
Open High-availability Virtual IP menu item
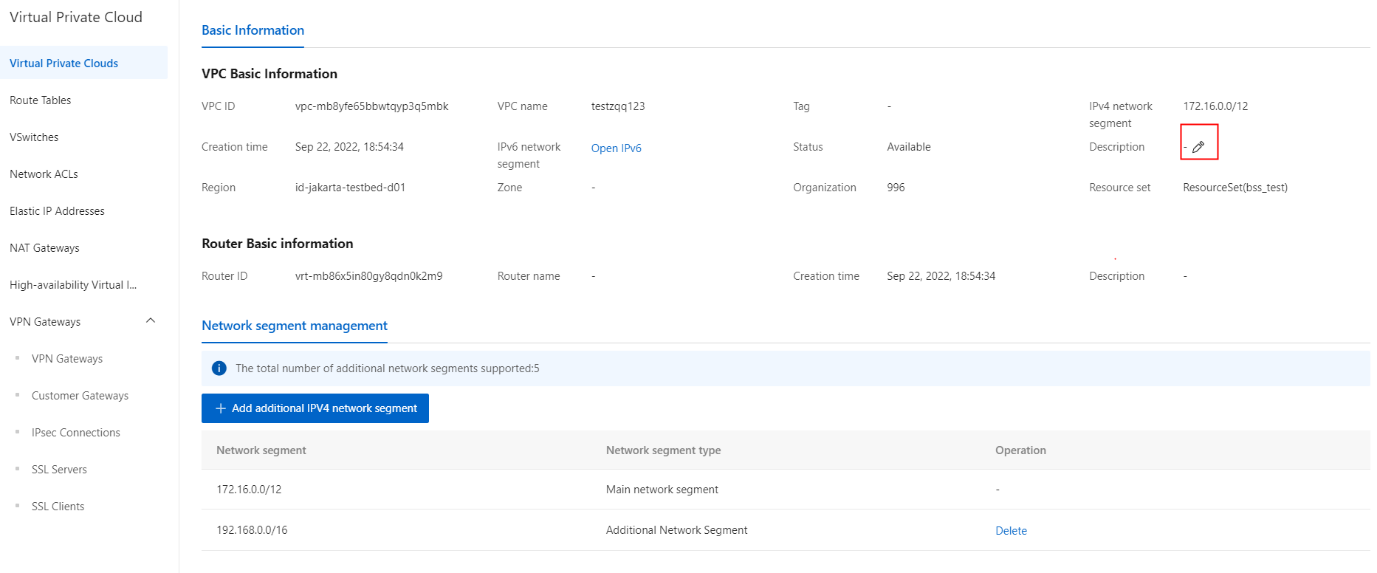coord(73,285)
